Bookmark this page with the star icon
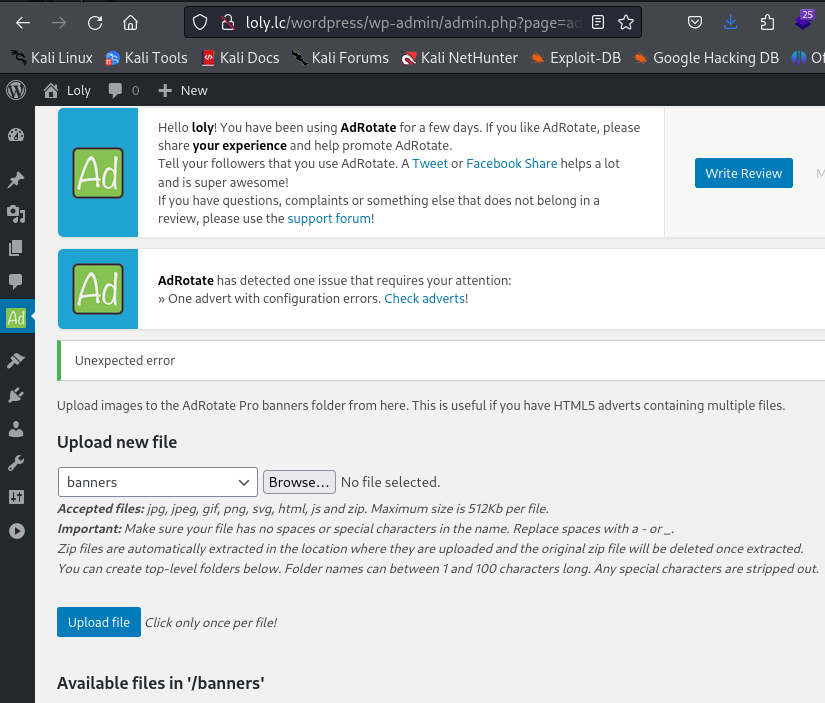The image size is (825, 703). [x=626, y=22]
